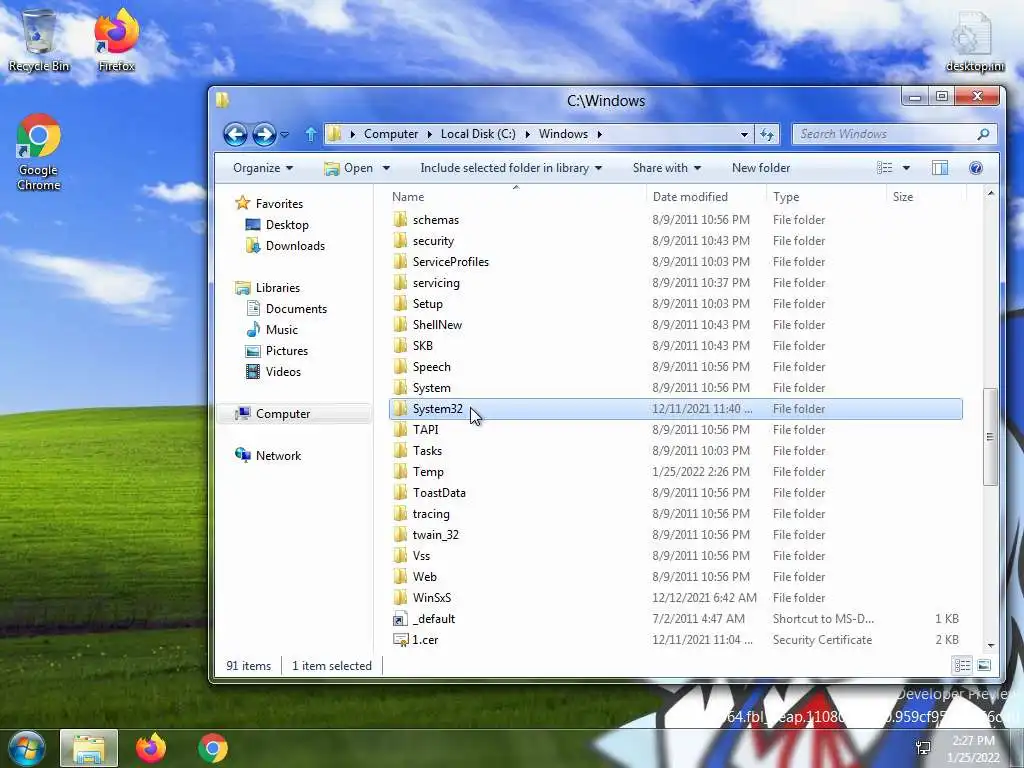The image size is (1024, 768).
Task: Click the Forward navigation arrow
Action: (264, 135)
